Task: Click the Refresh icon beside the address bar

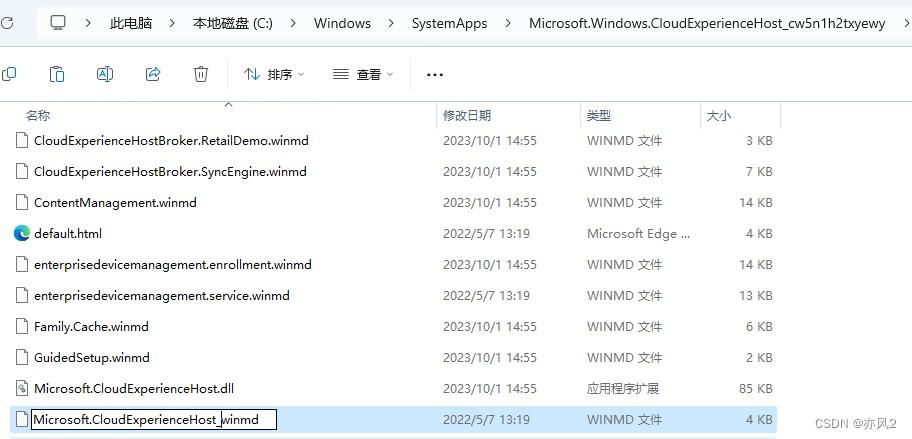Action: coord(7,23)
